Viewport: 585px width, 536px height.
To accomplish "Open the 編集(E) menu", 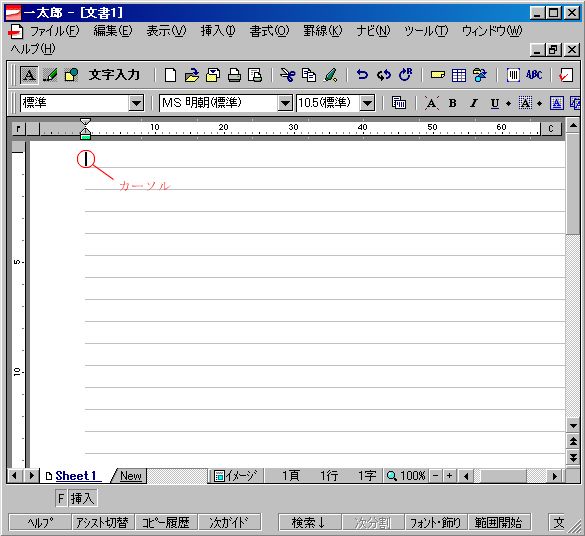I will (113, 31).
